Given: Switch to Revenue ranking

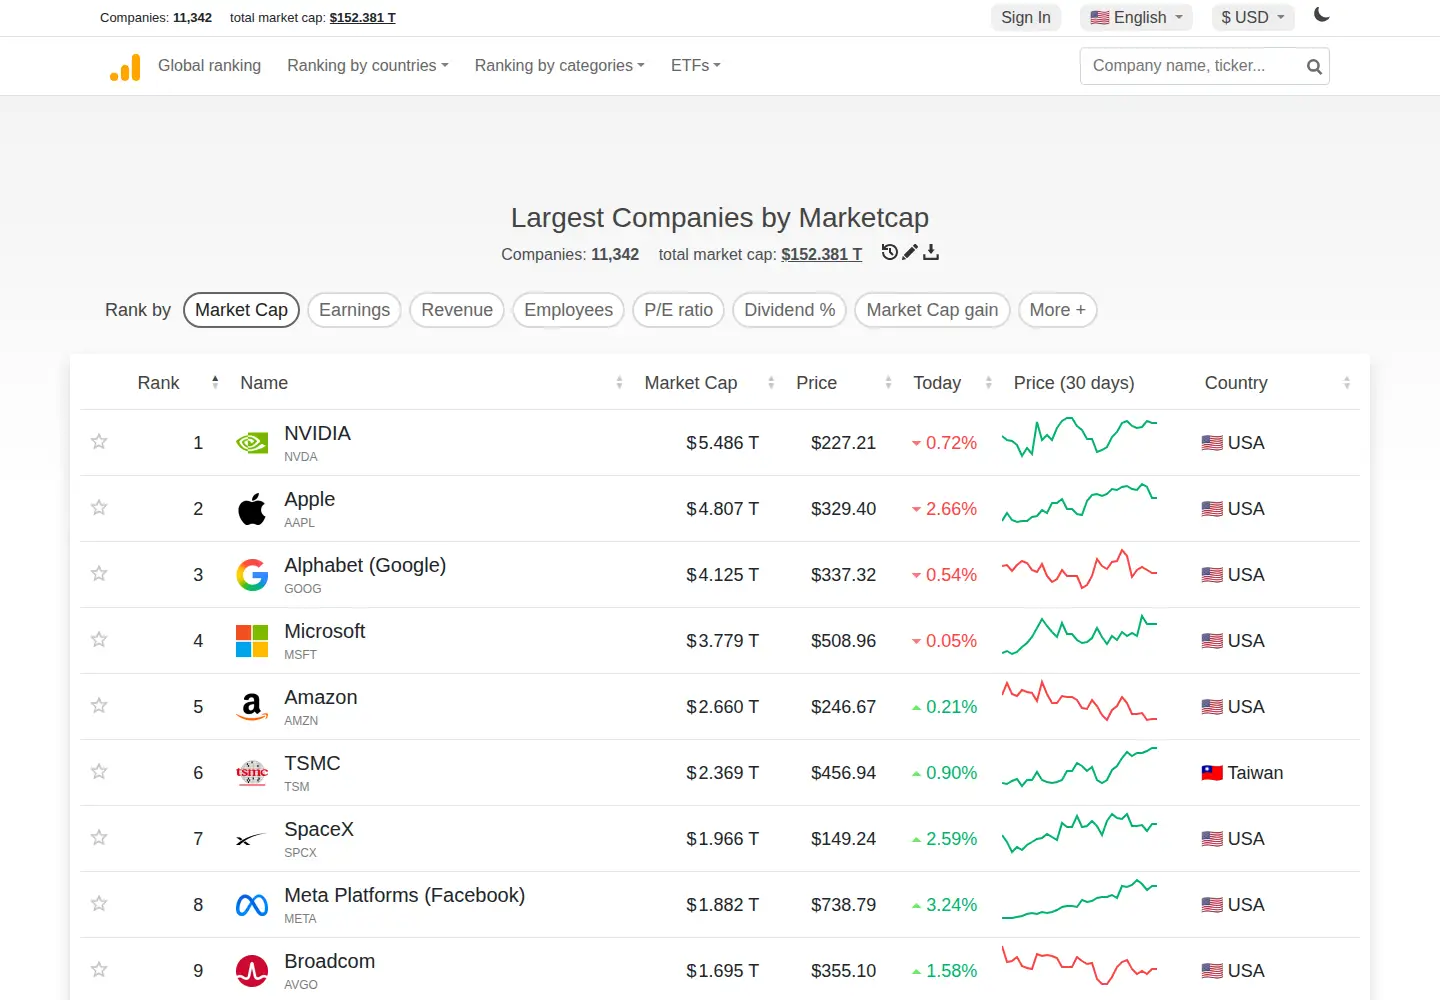Looking at the screenshot, I should pyautogui.click(x=457, y=310).
